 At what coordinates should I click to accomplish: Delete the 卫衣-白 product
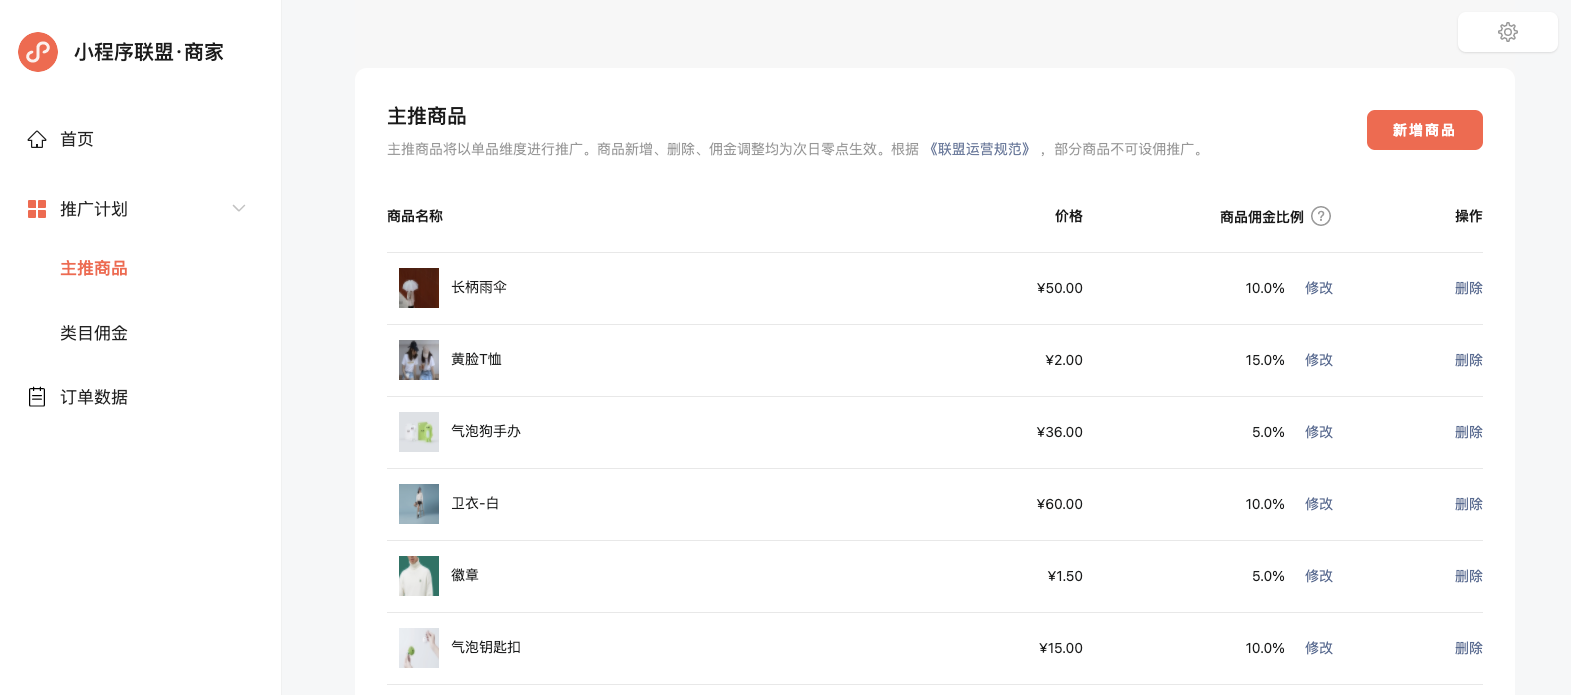click(1468, 504)
